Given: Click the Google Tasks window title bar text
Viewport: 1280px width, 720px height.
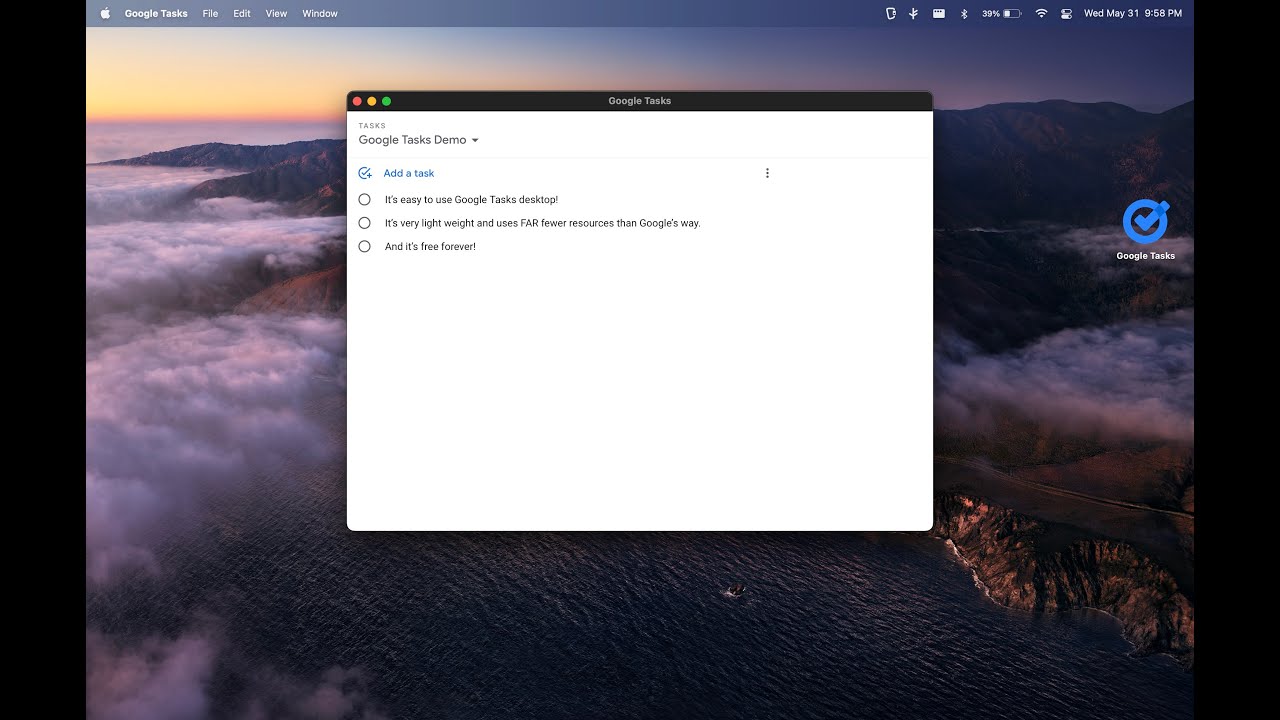Looking at the screenshot, I should coord(640,101).
